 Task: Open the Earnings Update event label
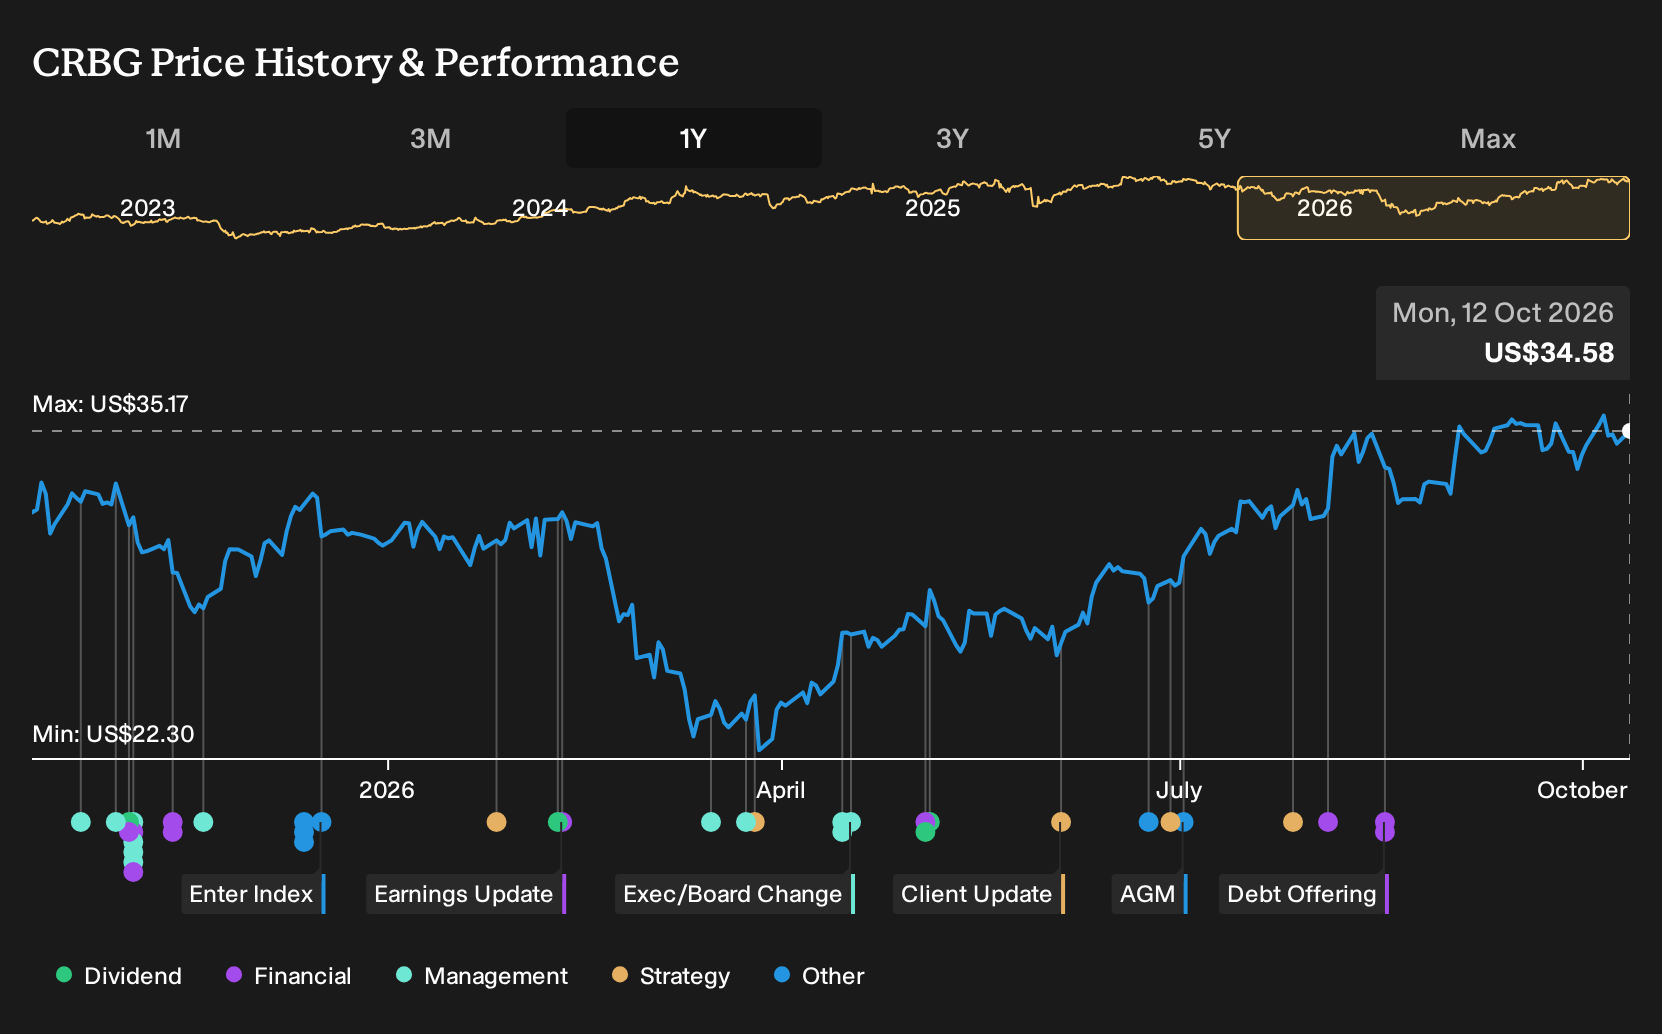click(466, 894)
